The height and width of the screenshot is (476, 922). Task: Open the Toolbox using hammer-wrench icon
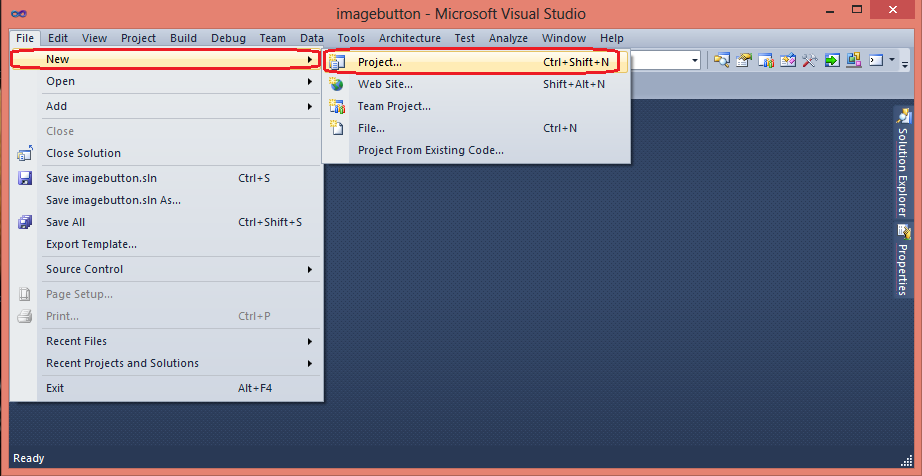coord(810,60)
